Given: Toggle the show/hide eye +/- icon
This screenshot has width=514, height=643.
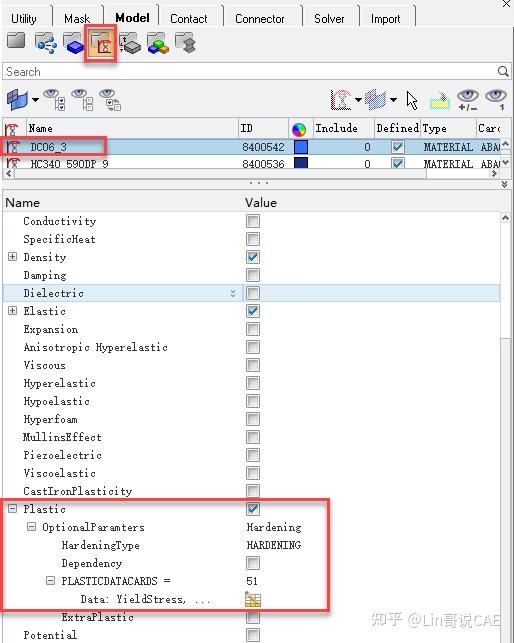Looking at the screenshot, I should 468,100.
